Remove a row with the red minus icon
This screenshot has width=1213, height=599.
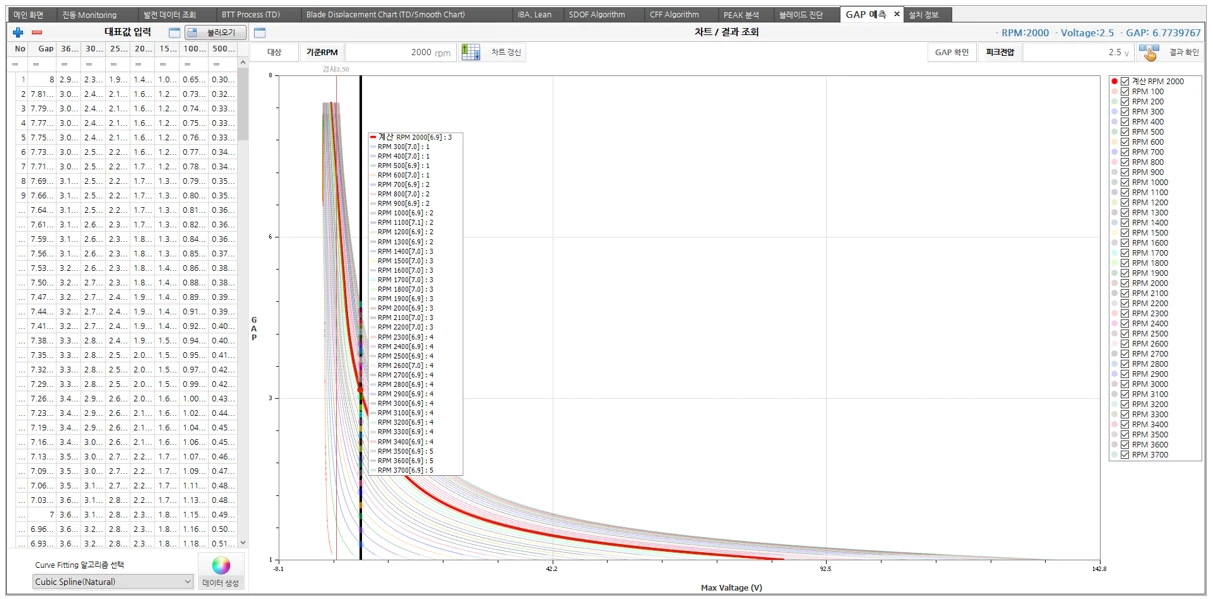click(37, 33)
